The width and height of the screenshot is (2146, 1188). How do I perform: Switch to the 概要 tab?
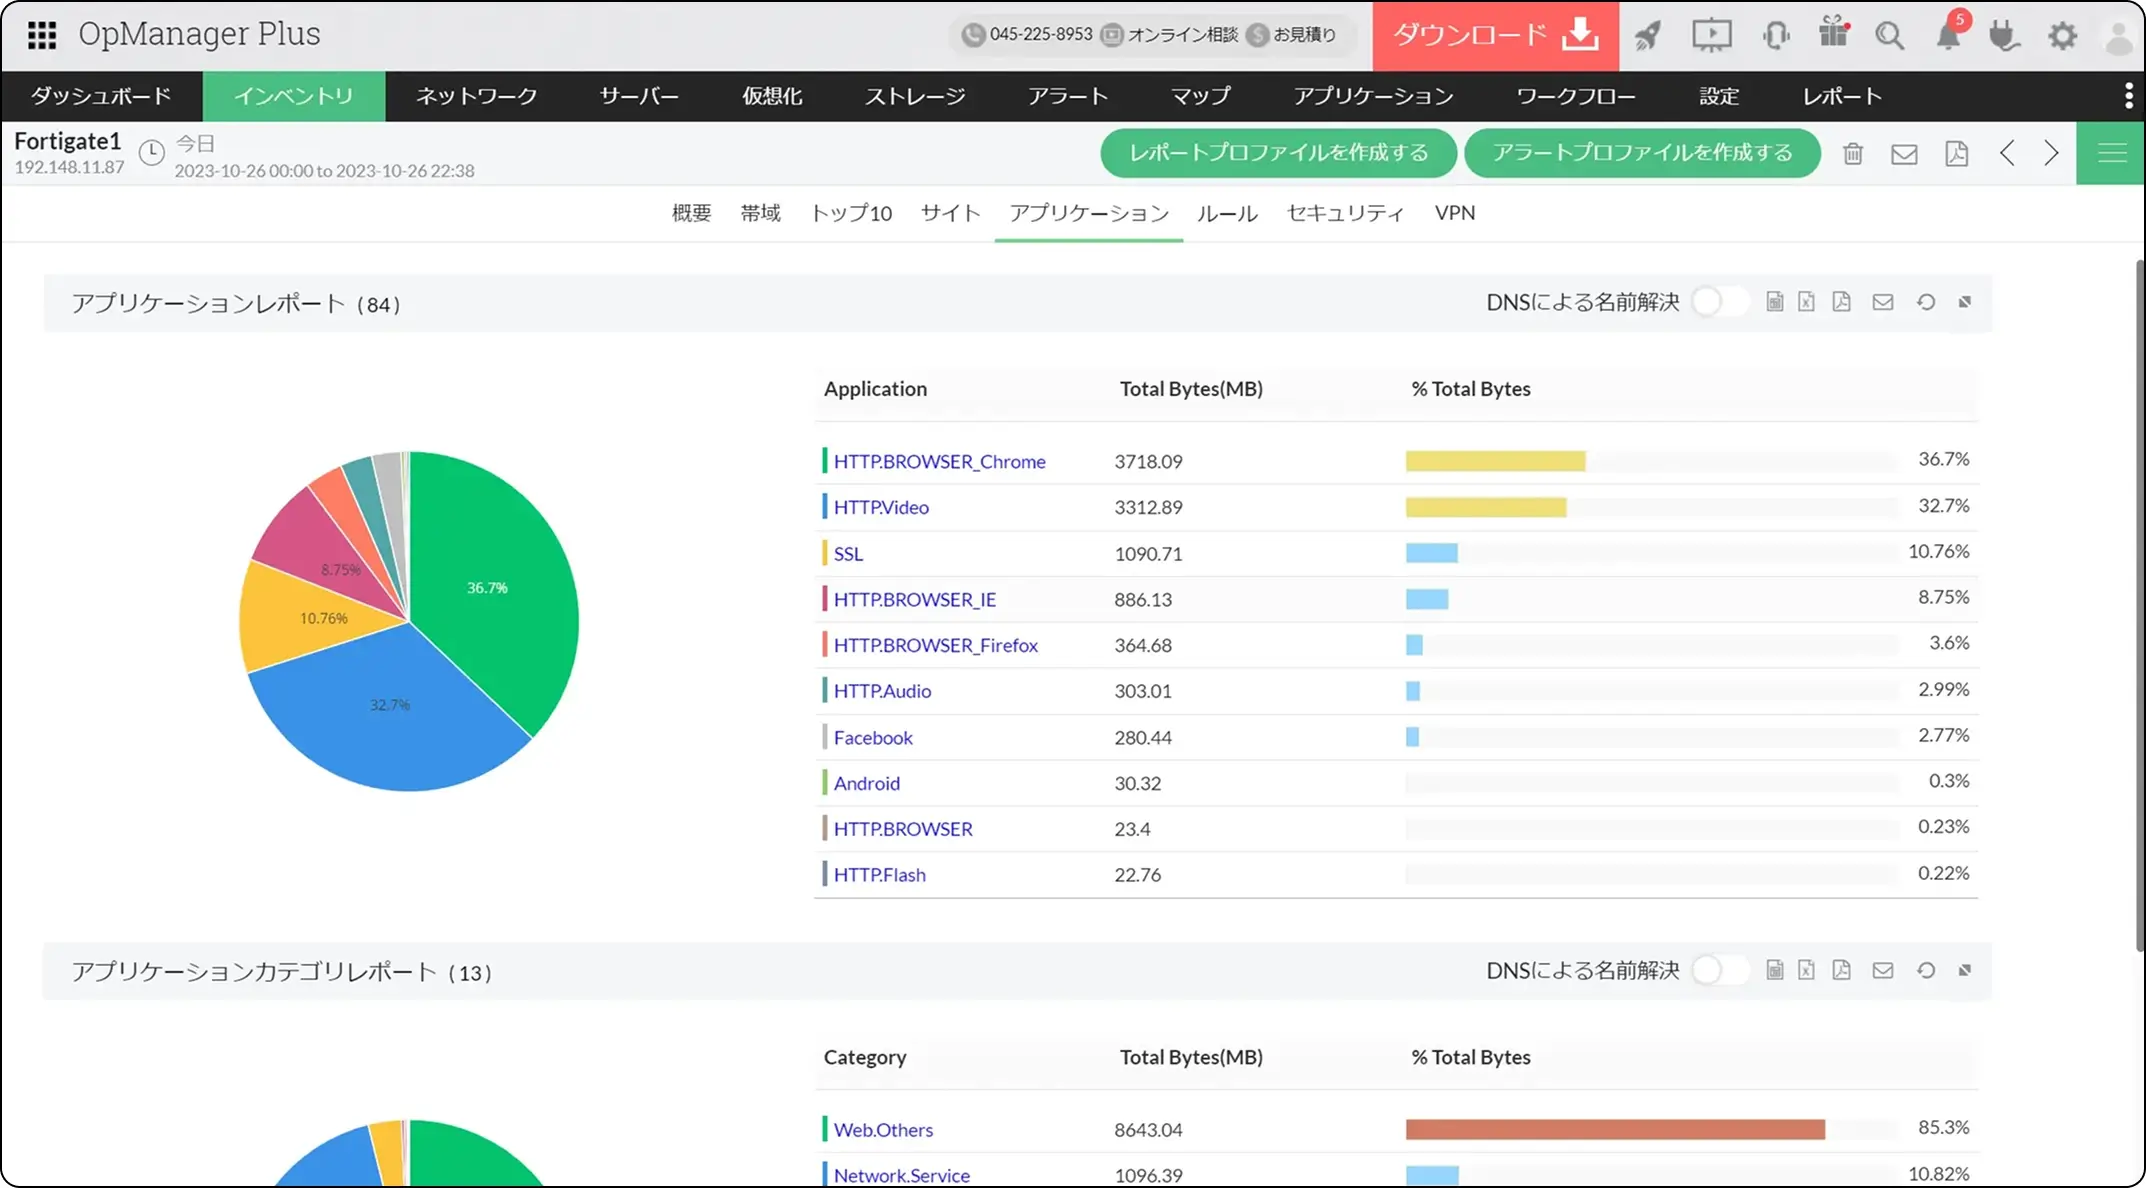(x=692, y=213)
